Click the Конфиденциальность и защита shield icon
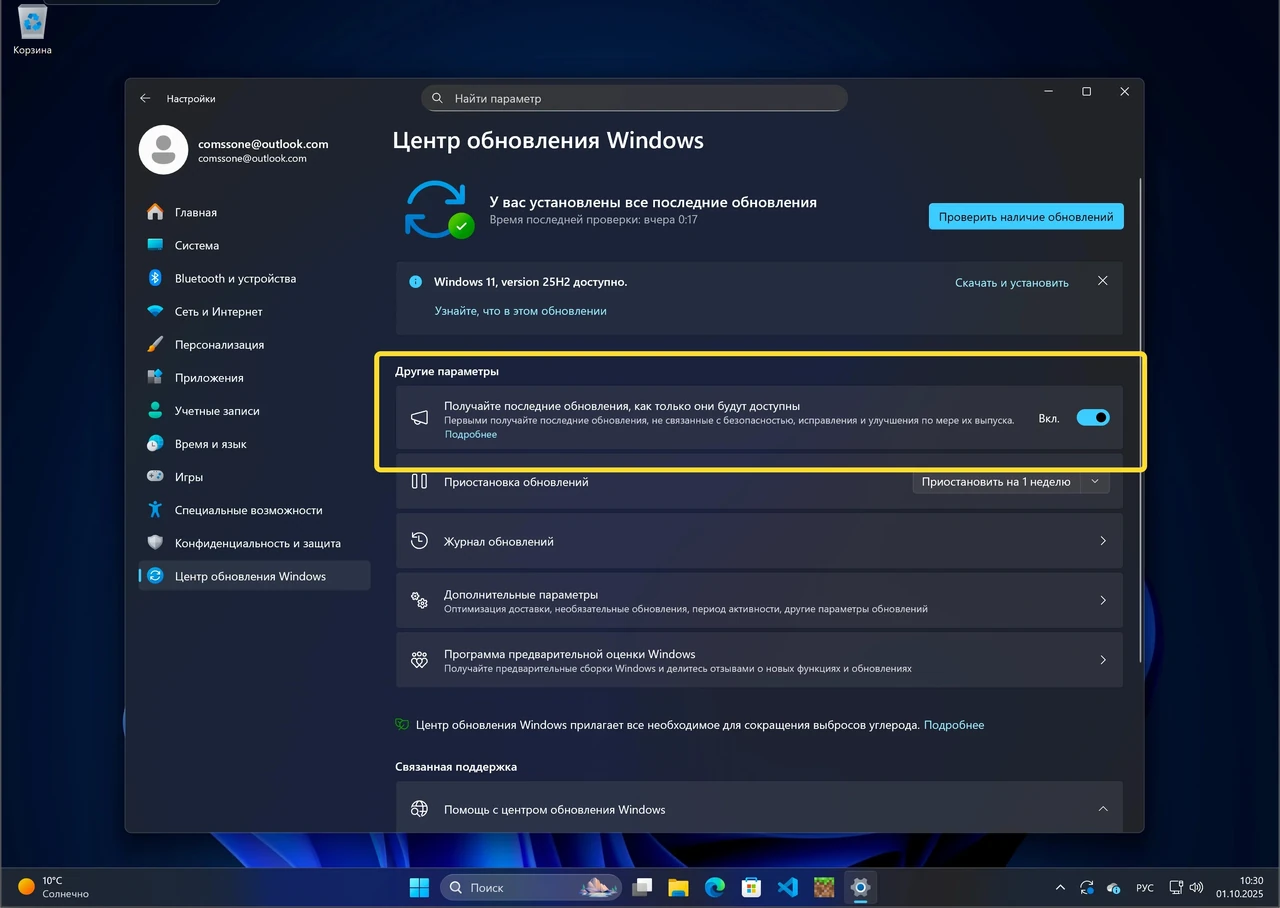Screen dimensions: 1280x908 click(x=155, y=542)
